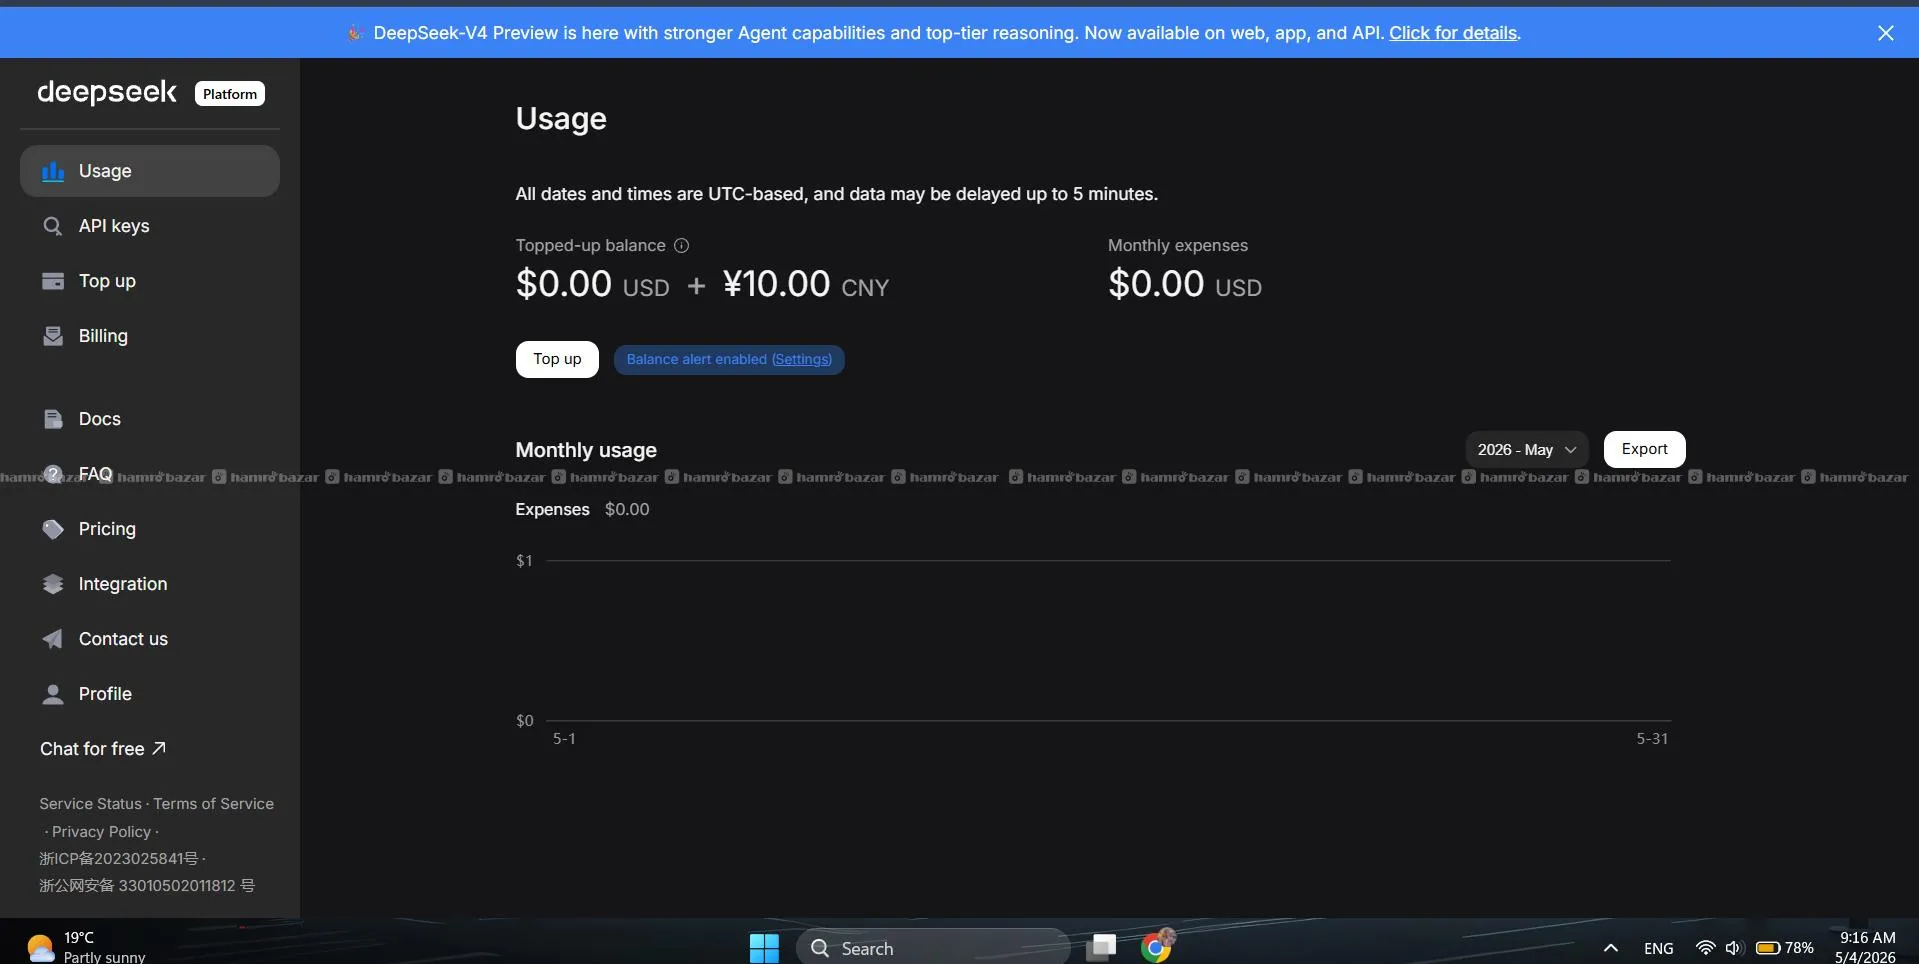Click the 浙公网安备 33010502011812 号 link
Screen dimensions: 1919x964
coord(147,886)
